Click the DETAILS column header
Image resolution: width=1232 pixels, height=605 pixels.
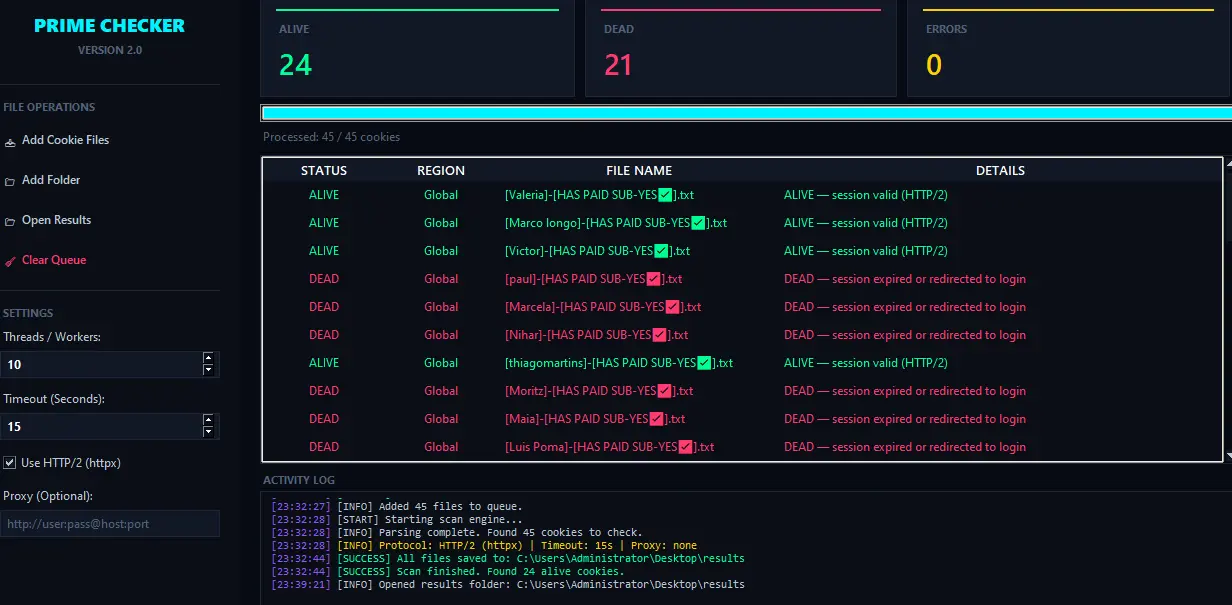[x=1000, y=171]
